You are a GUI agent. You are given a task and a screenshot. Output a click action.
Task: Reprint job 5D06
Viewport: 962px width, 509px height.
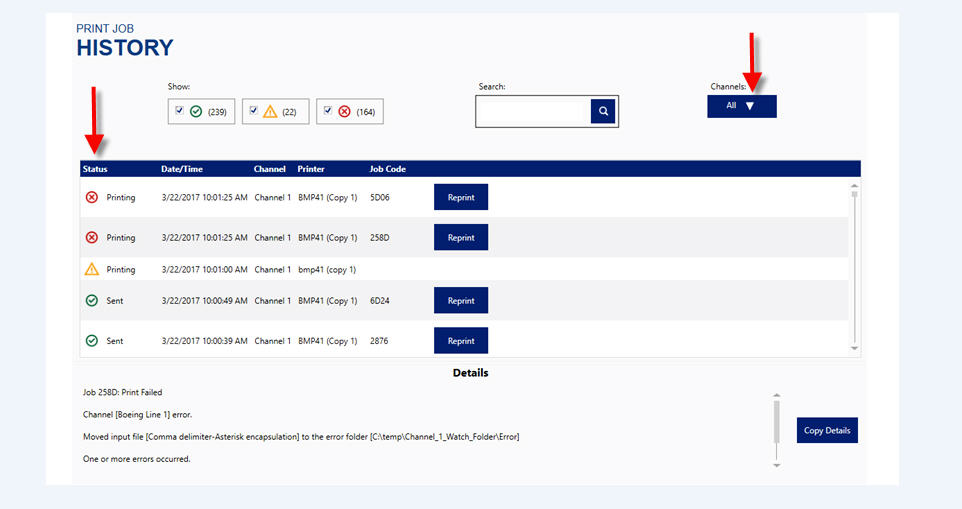pos(461,197)
